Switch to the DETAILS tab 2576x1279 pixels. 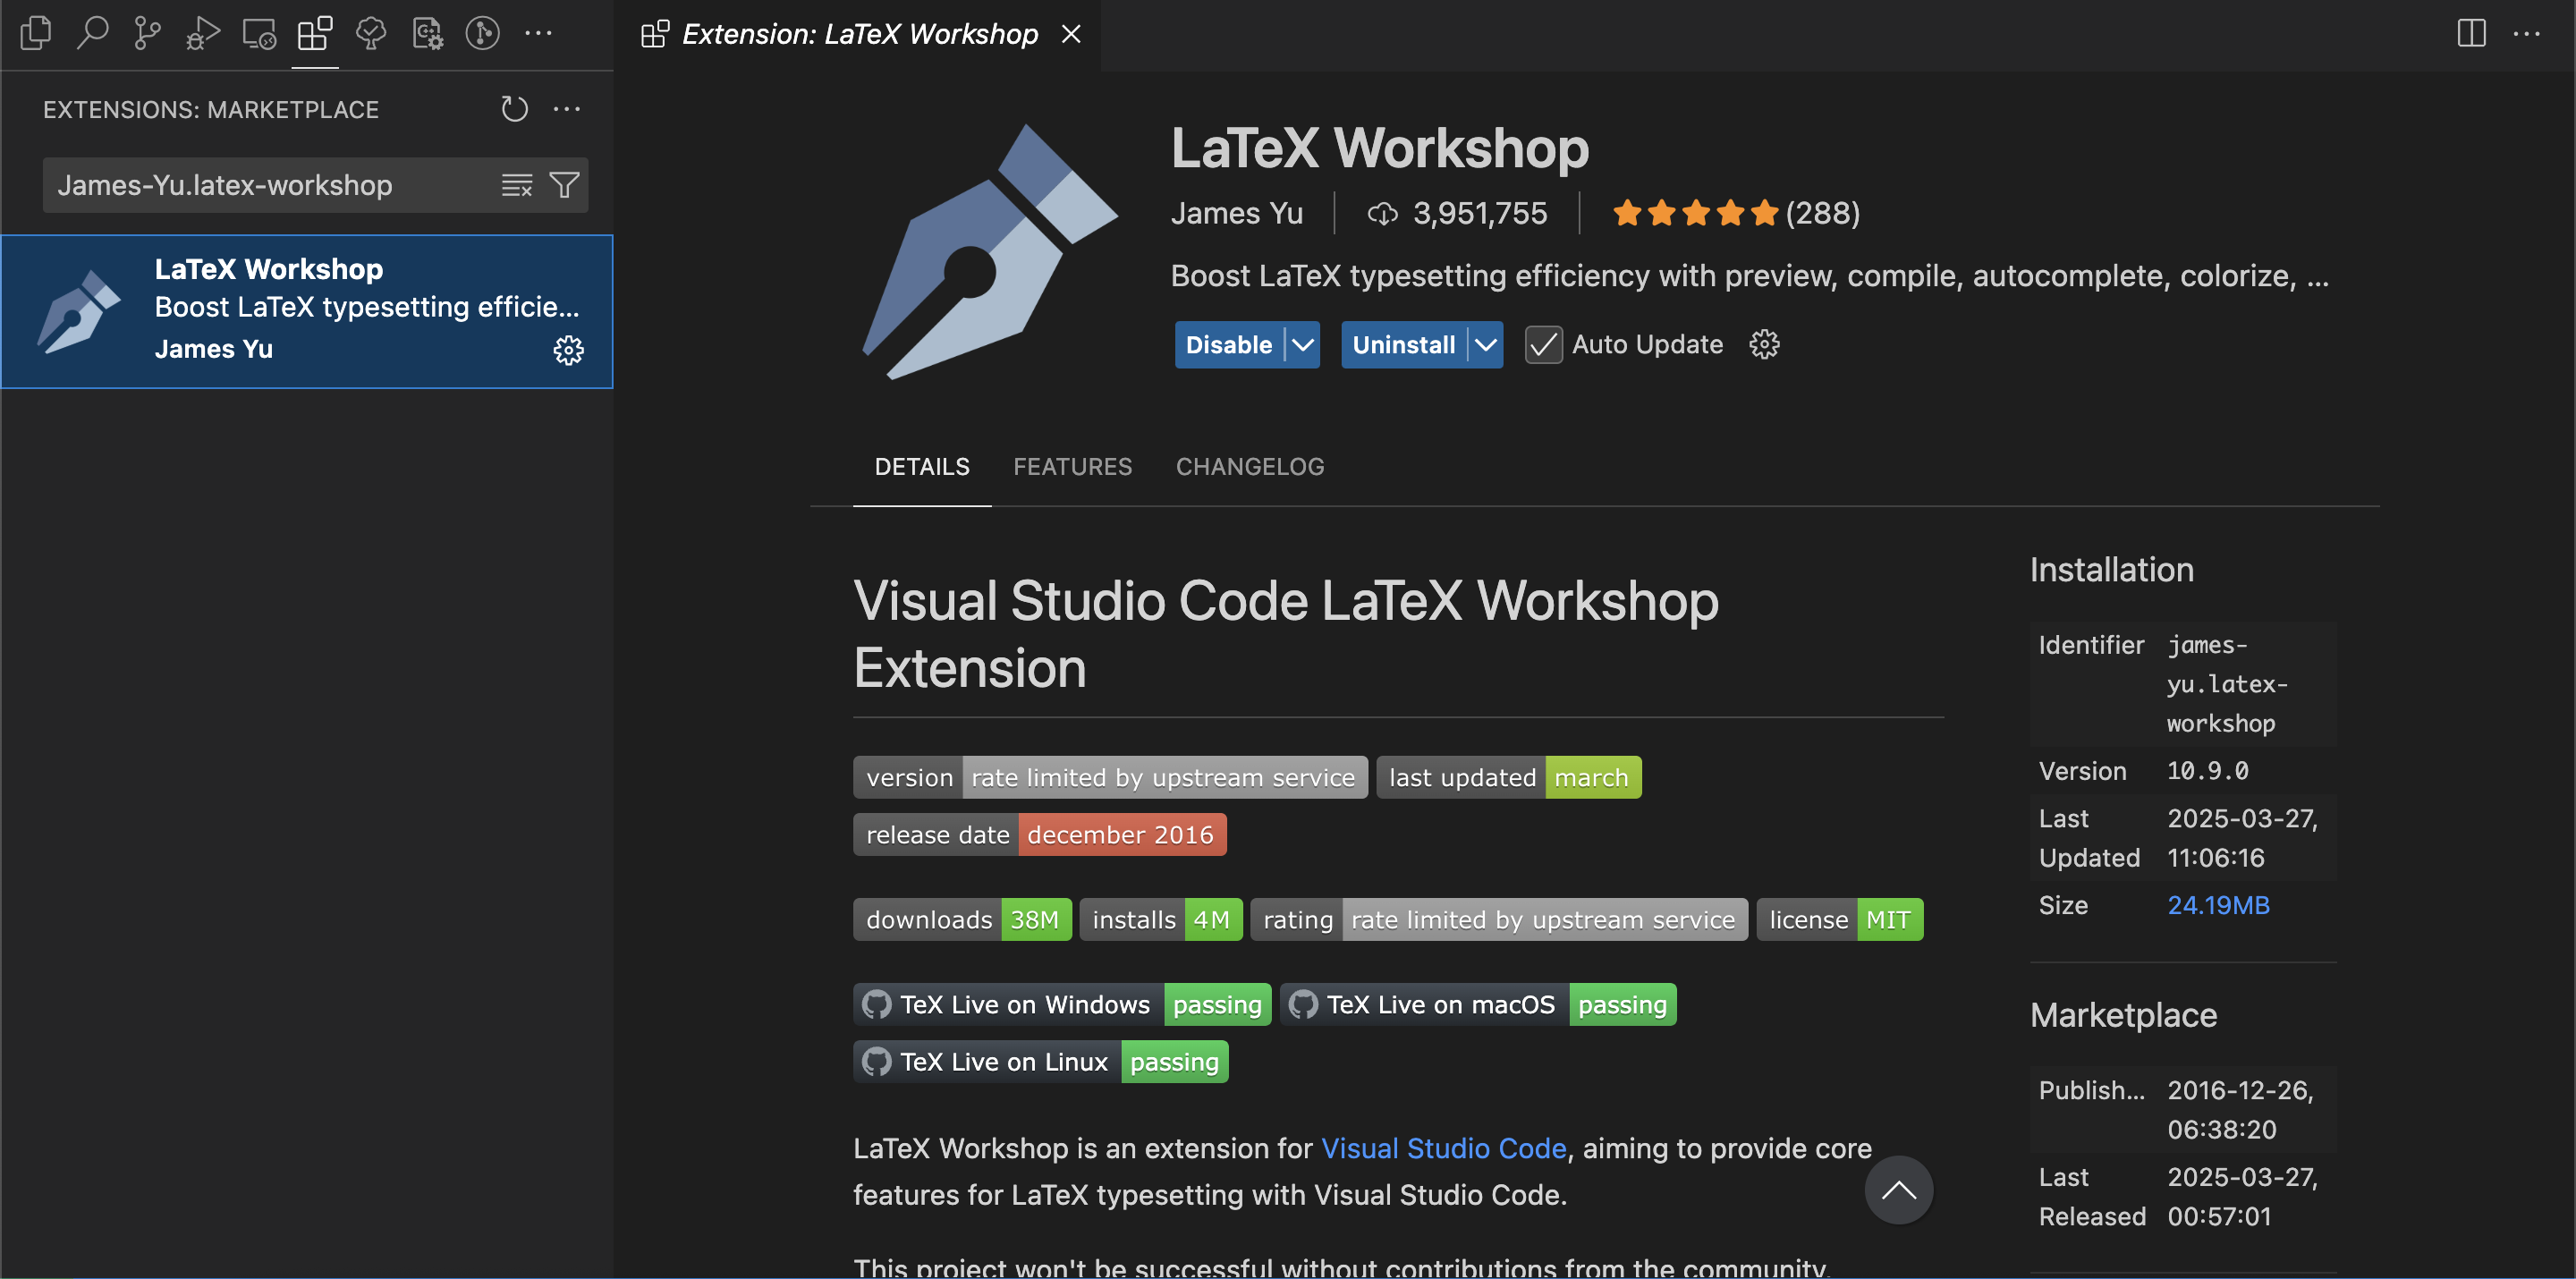(921, 467)
